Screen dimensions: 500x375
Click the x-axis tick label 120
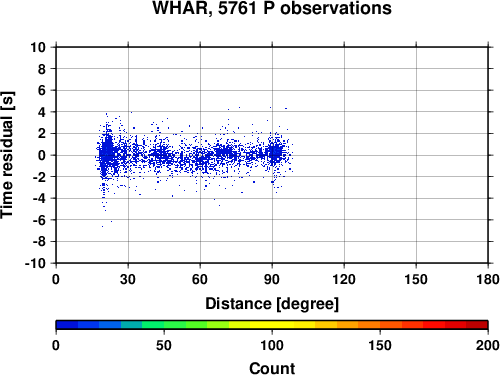click(344, 279)
